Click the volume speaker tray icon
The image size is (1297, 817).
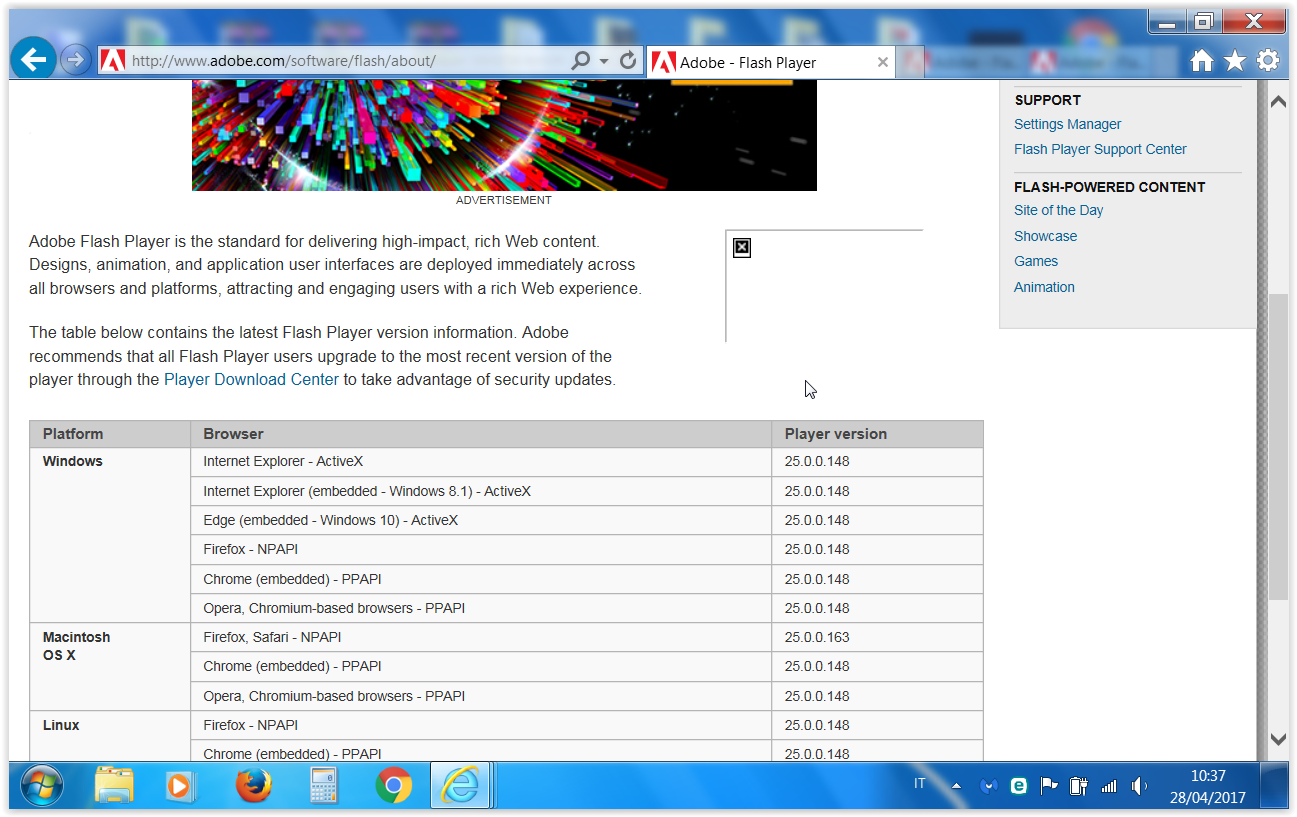(1139, 786)
